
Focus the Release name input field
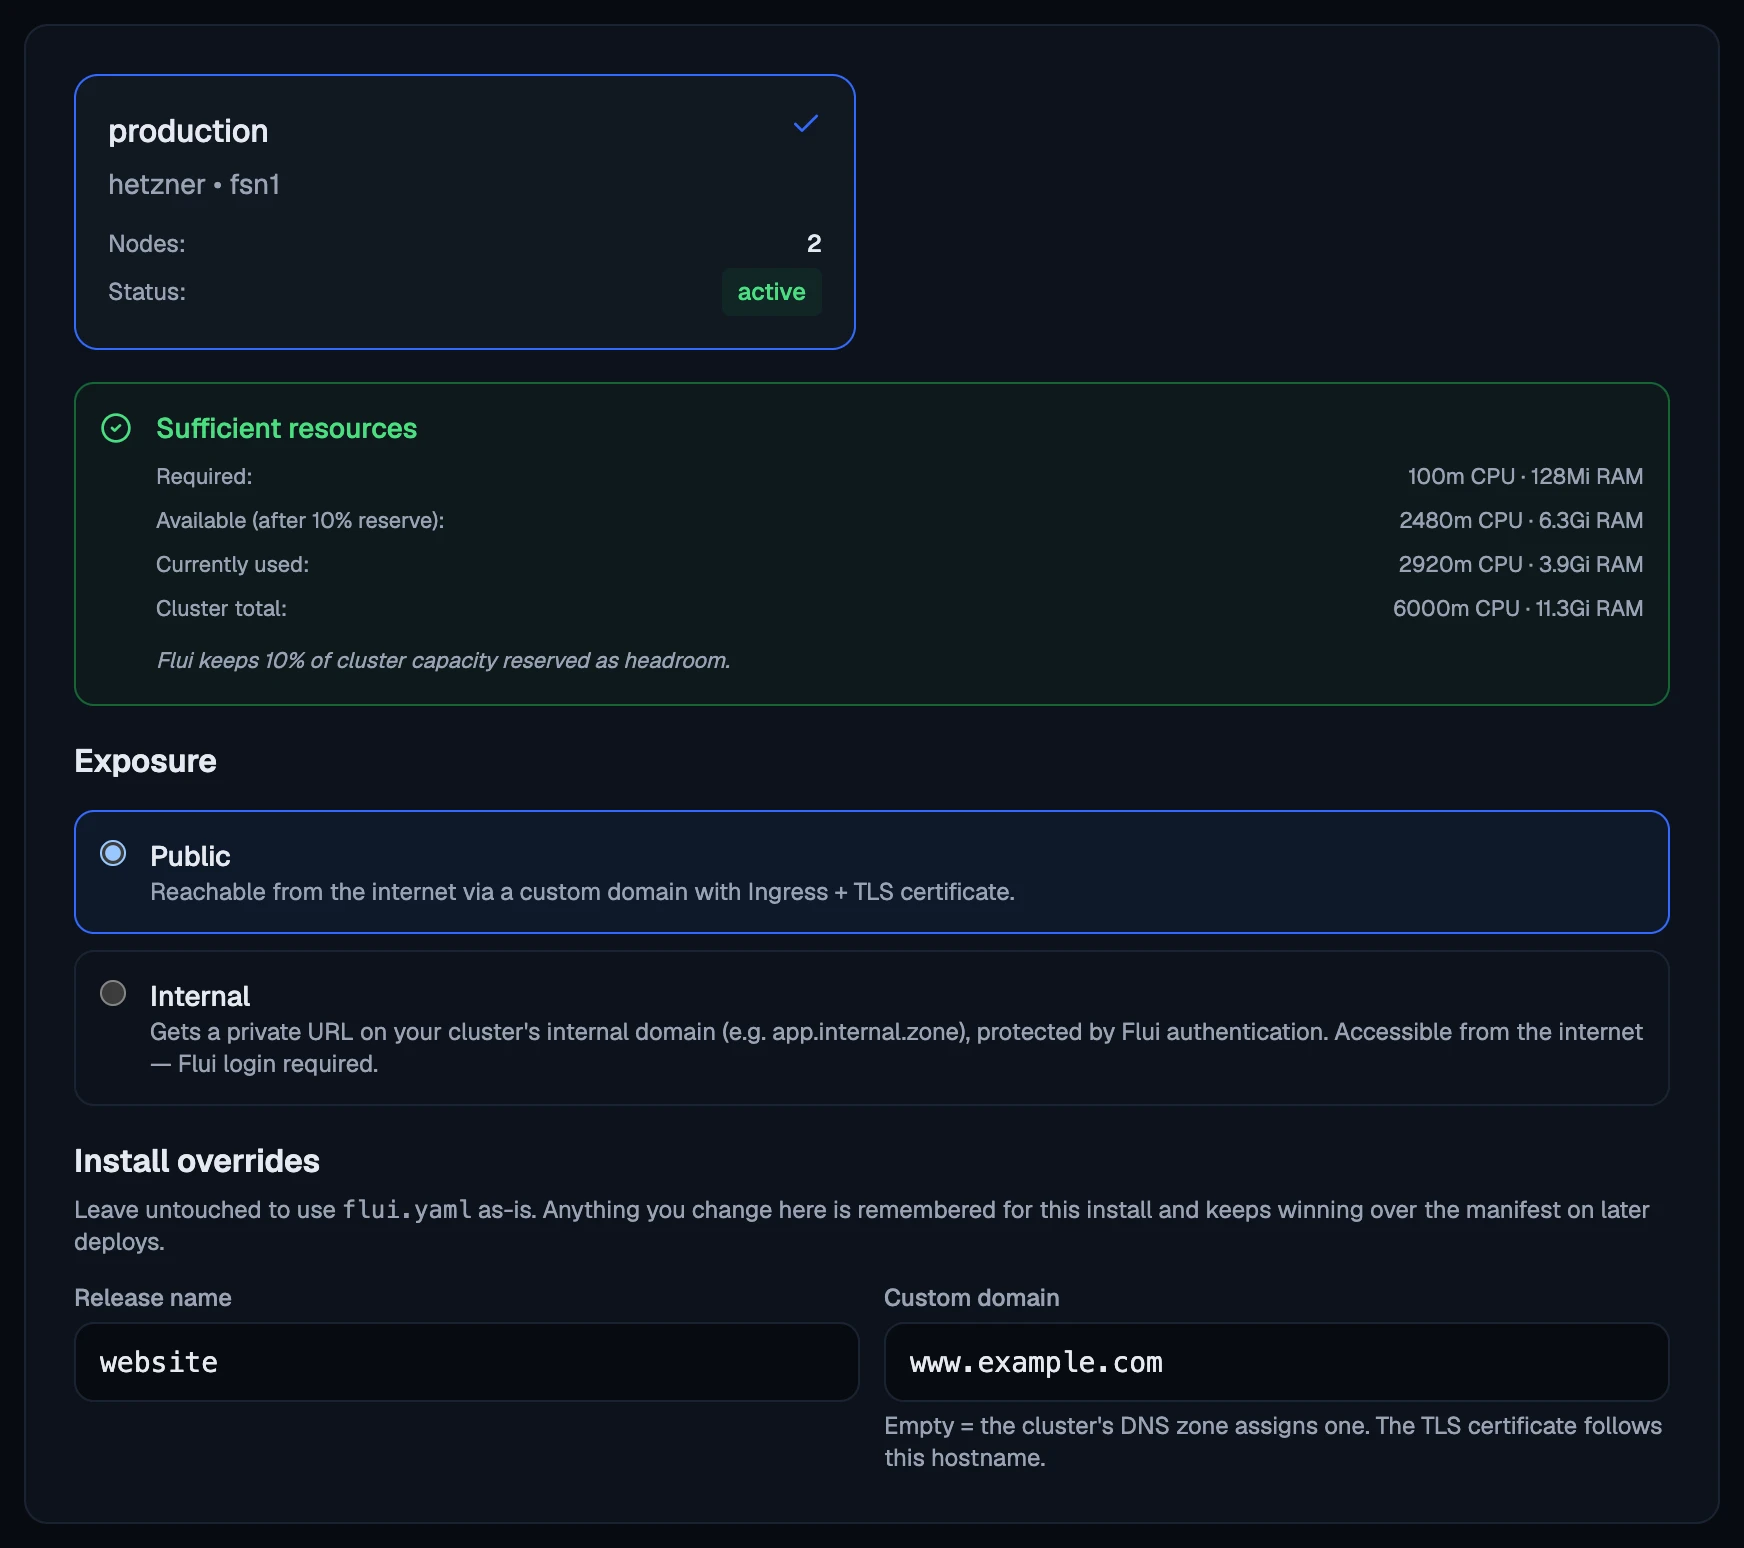(467, 1362)
